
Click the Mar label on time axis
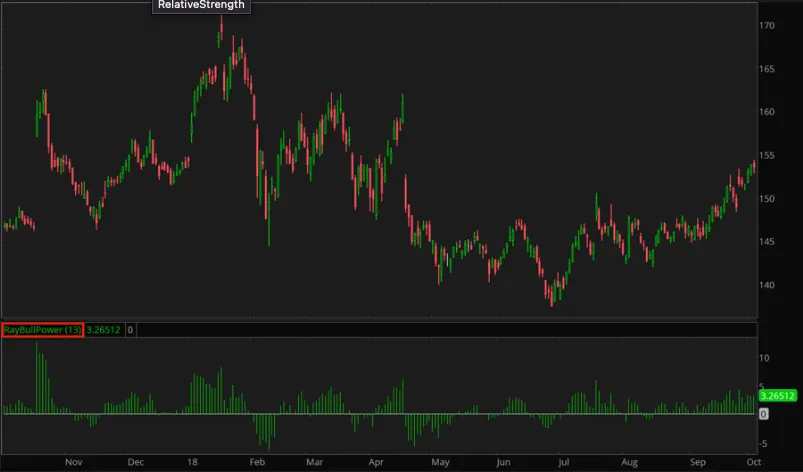point(314,462)
